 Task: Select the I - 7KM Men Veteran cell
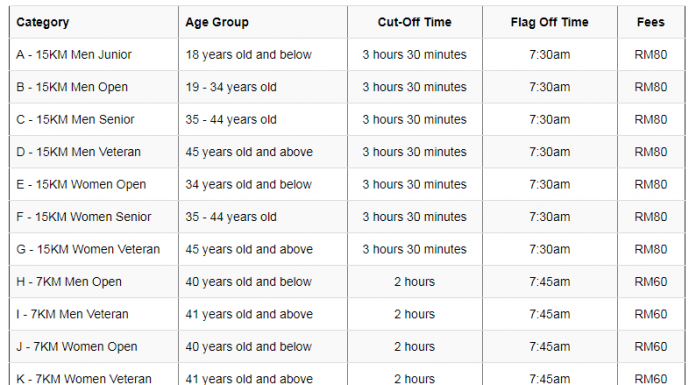(x=94, y=314)
